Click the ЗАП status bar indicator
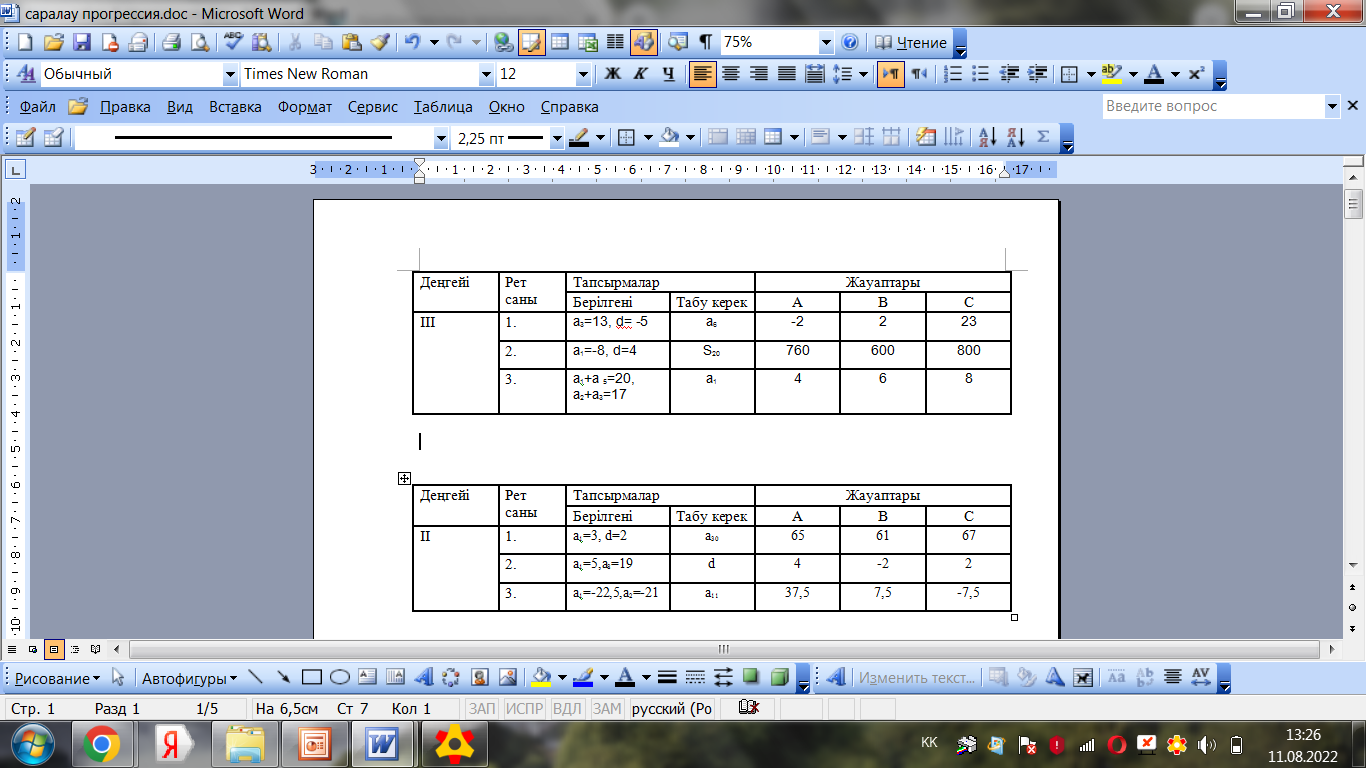The image size is (1366, 768). coord(482,709)
